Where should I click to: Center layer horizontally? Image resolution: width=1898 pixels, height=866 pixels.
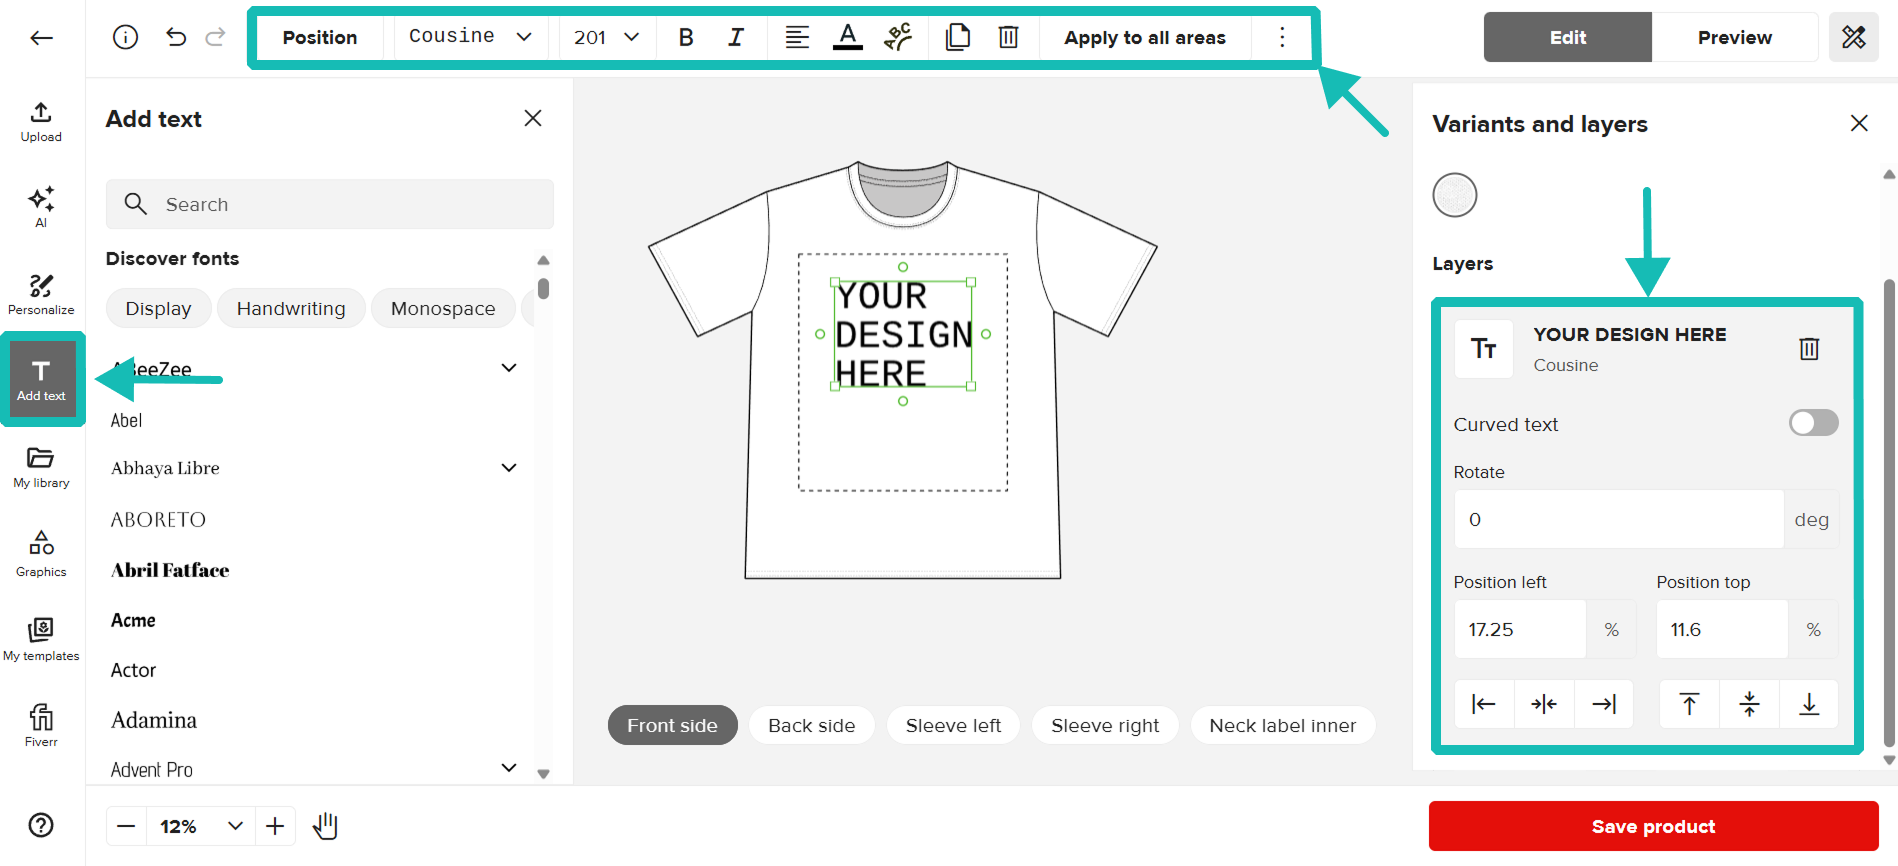tap(1544, 704)
